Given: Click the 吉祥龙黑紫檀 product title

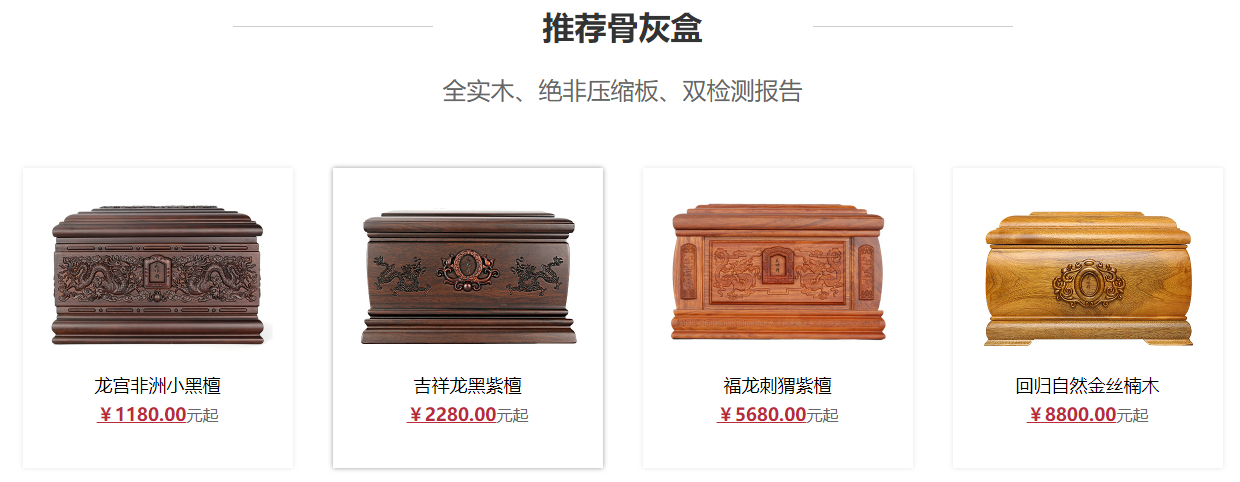Looking at the screenshot, I should coord(468,386).
